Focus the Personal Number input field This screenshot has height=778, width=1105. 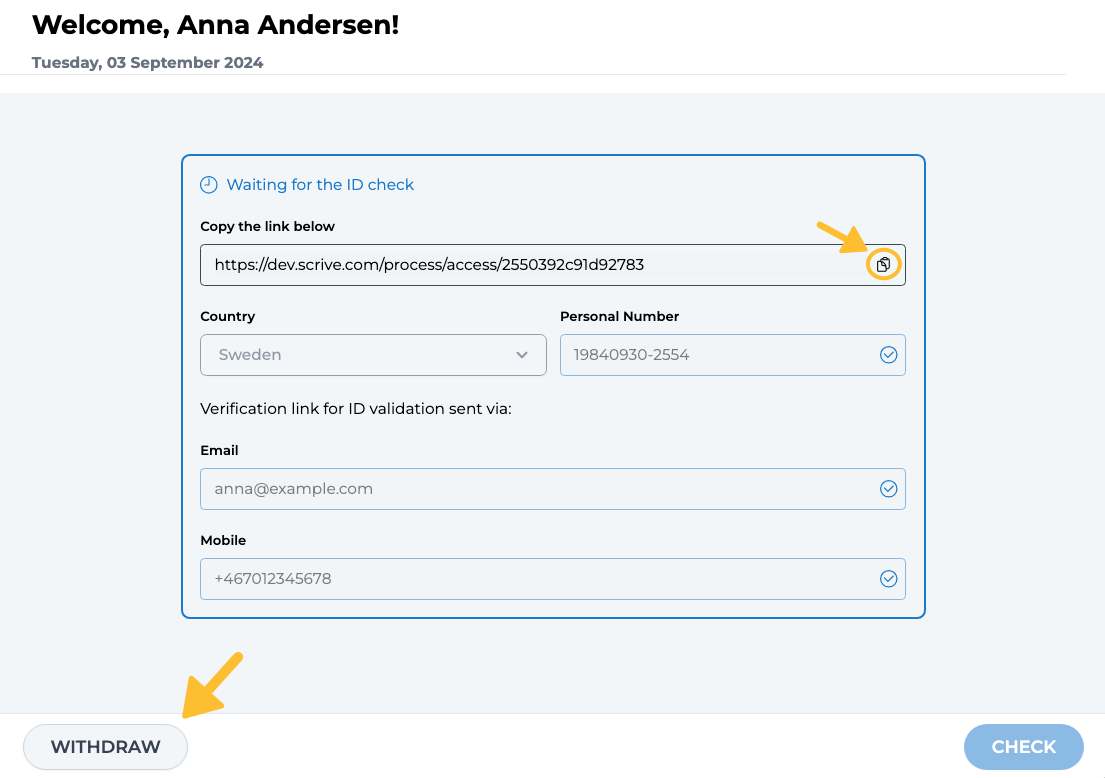(715, 355)
